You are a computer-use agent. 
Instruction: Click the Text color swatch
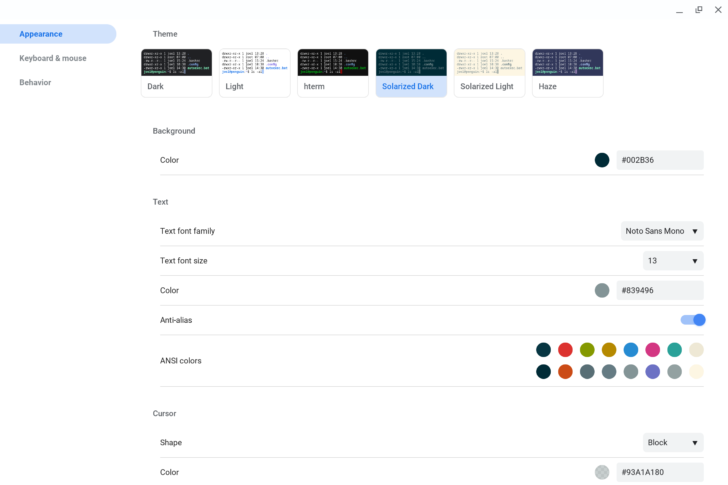pos(602,290)
